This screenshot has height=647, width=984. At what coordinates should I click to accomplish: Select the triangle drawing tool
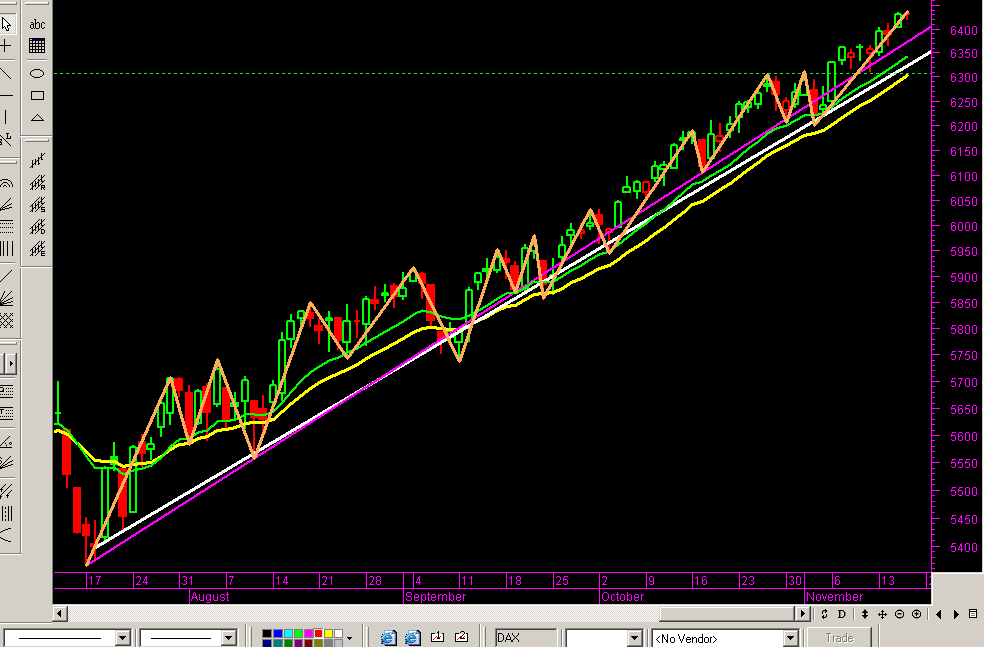37,117
